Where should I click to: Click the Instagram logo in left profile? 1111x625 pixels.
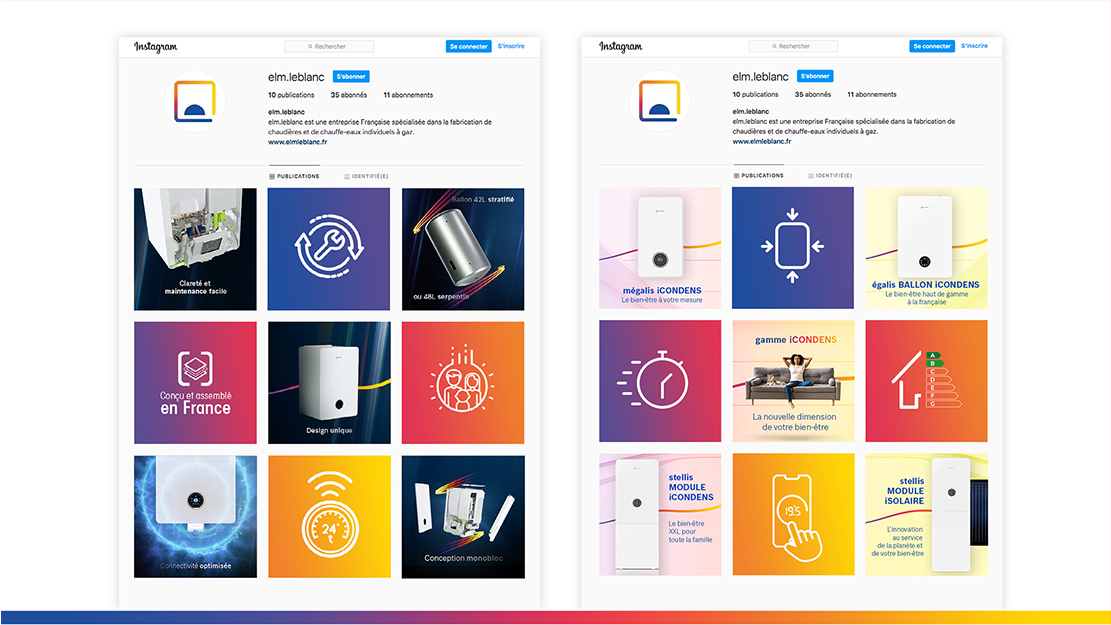(x=155, y=47)
